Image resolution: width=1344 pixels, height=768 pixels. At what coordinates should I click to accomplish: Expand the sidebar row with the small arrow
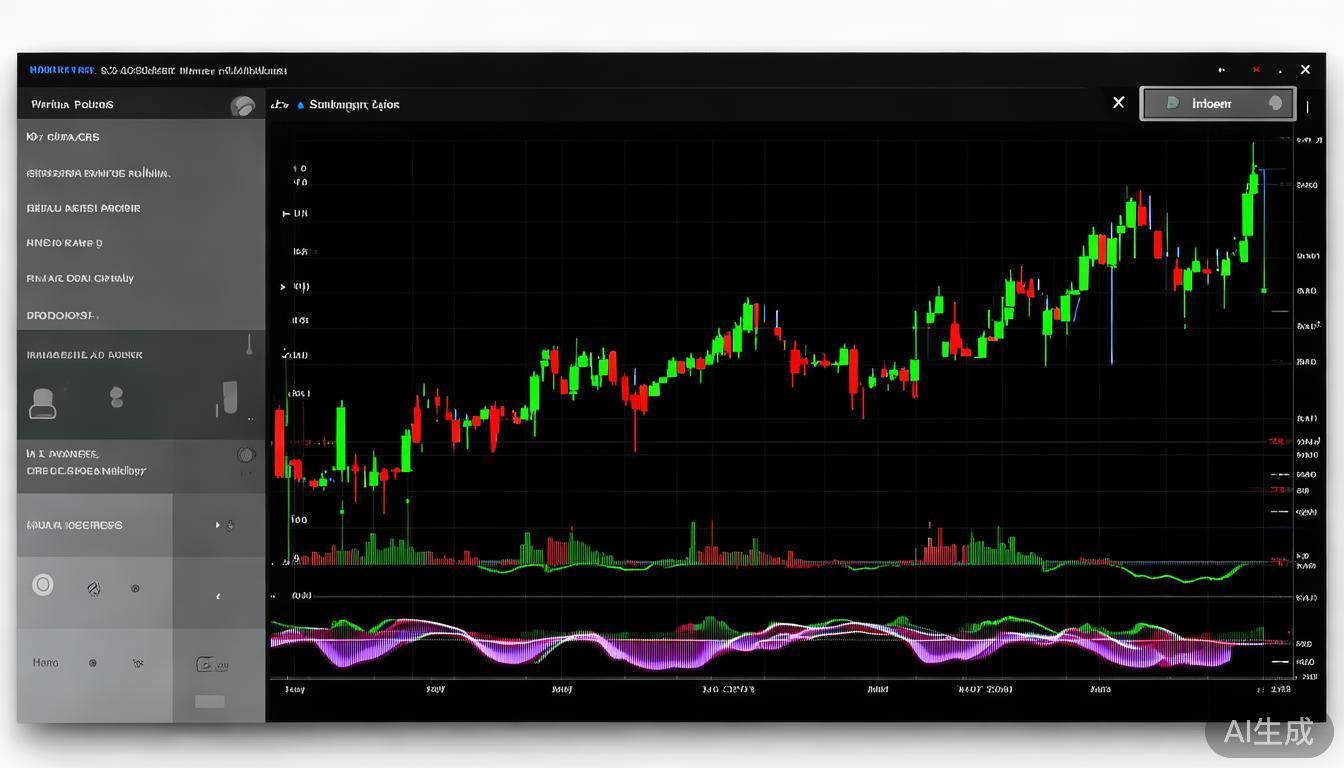(x=218, y=525)
